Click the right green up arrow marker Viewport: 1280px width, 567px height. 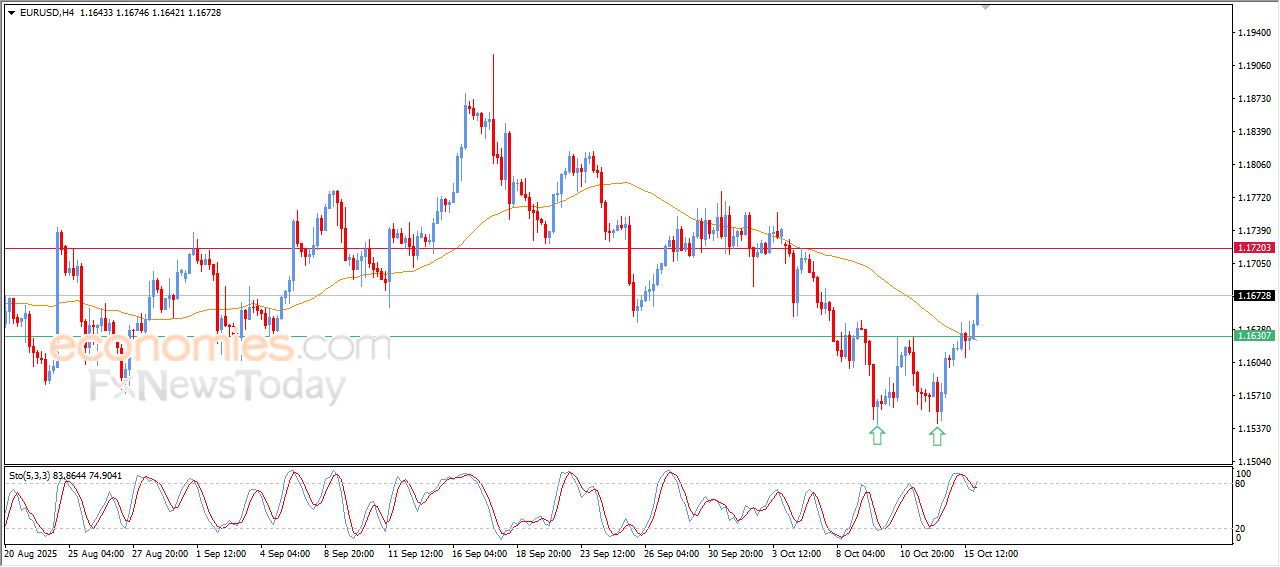(937, 435)
